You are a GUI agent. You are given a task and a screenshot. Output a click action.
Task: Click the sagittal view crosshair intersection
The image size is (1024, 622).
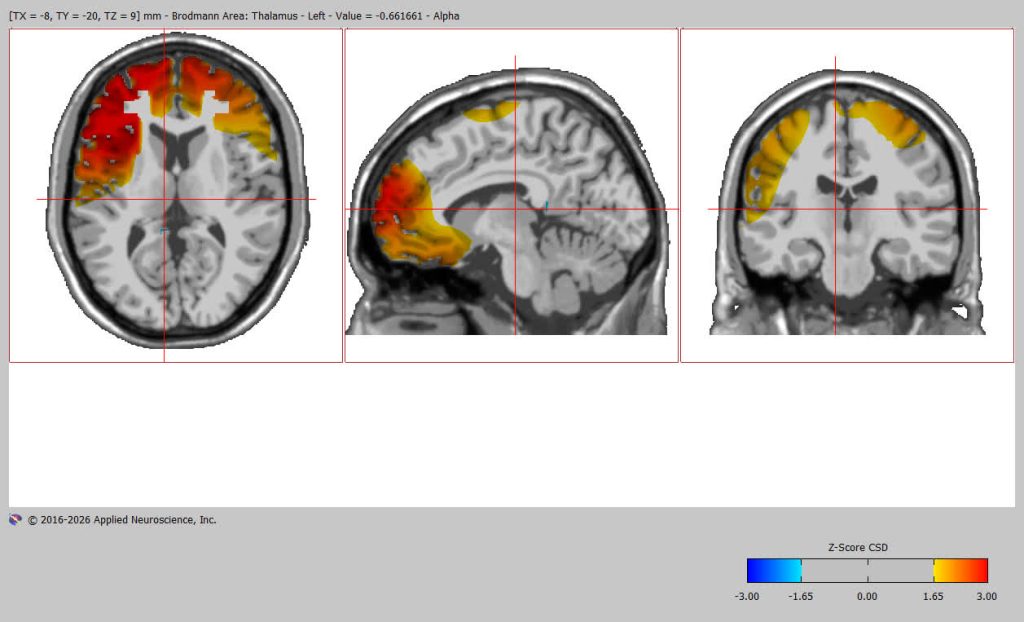[x=515, y=209]
